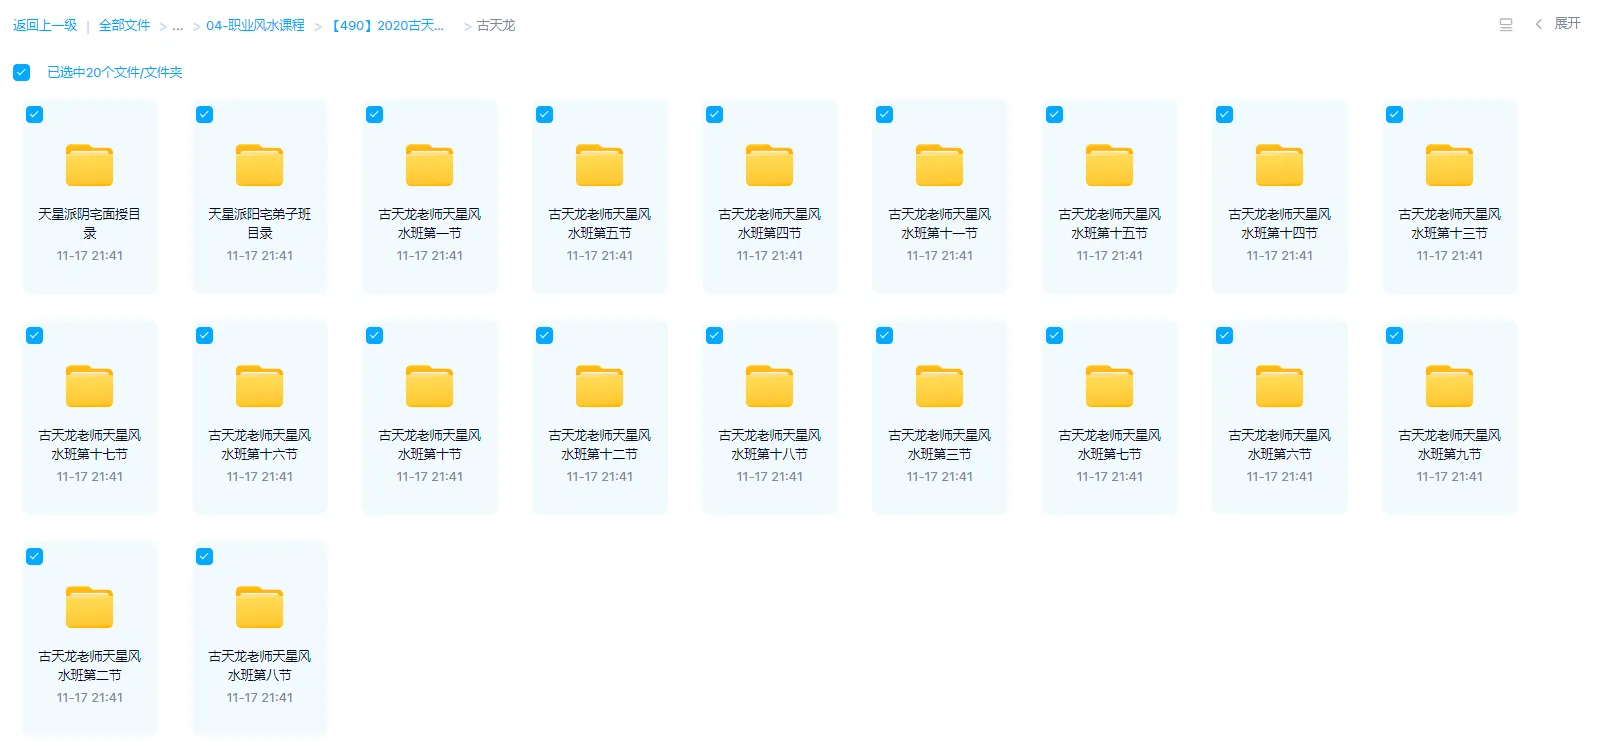
Task: Open folder icon for 水班第五节
Action: [x=599, y=165]
